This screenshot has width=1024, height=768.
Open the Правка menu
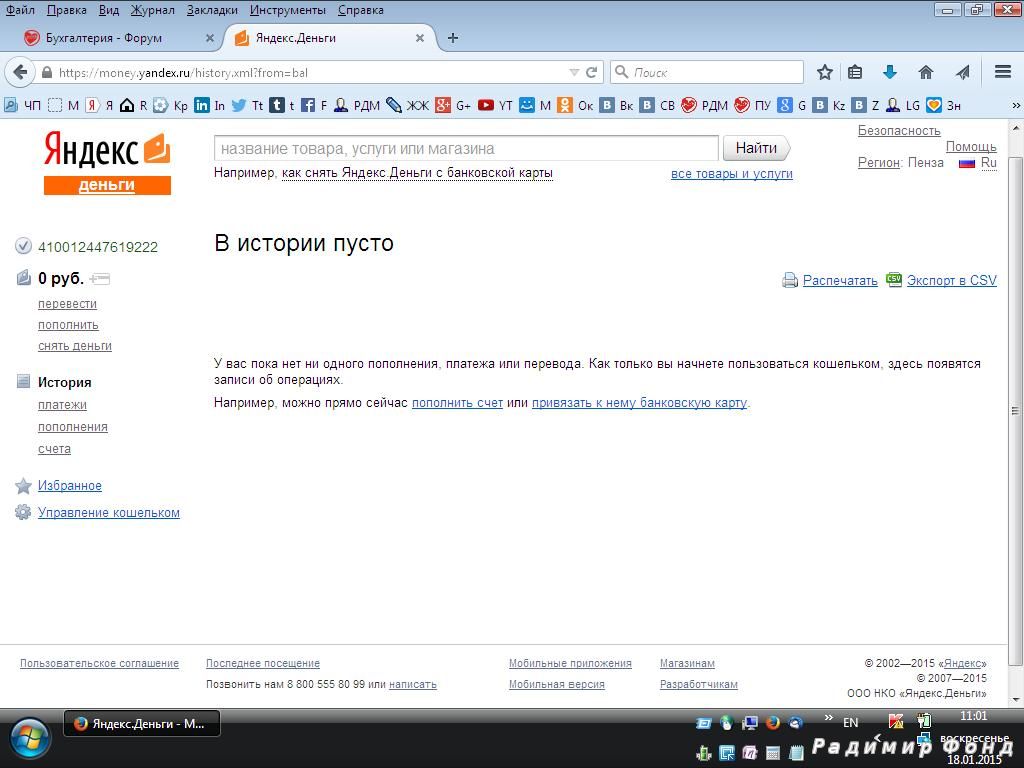tap(67, 10)
